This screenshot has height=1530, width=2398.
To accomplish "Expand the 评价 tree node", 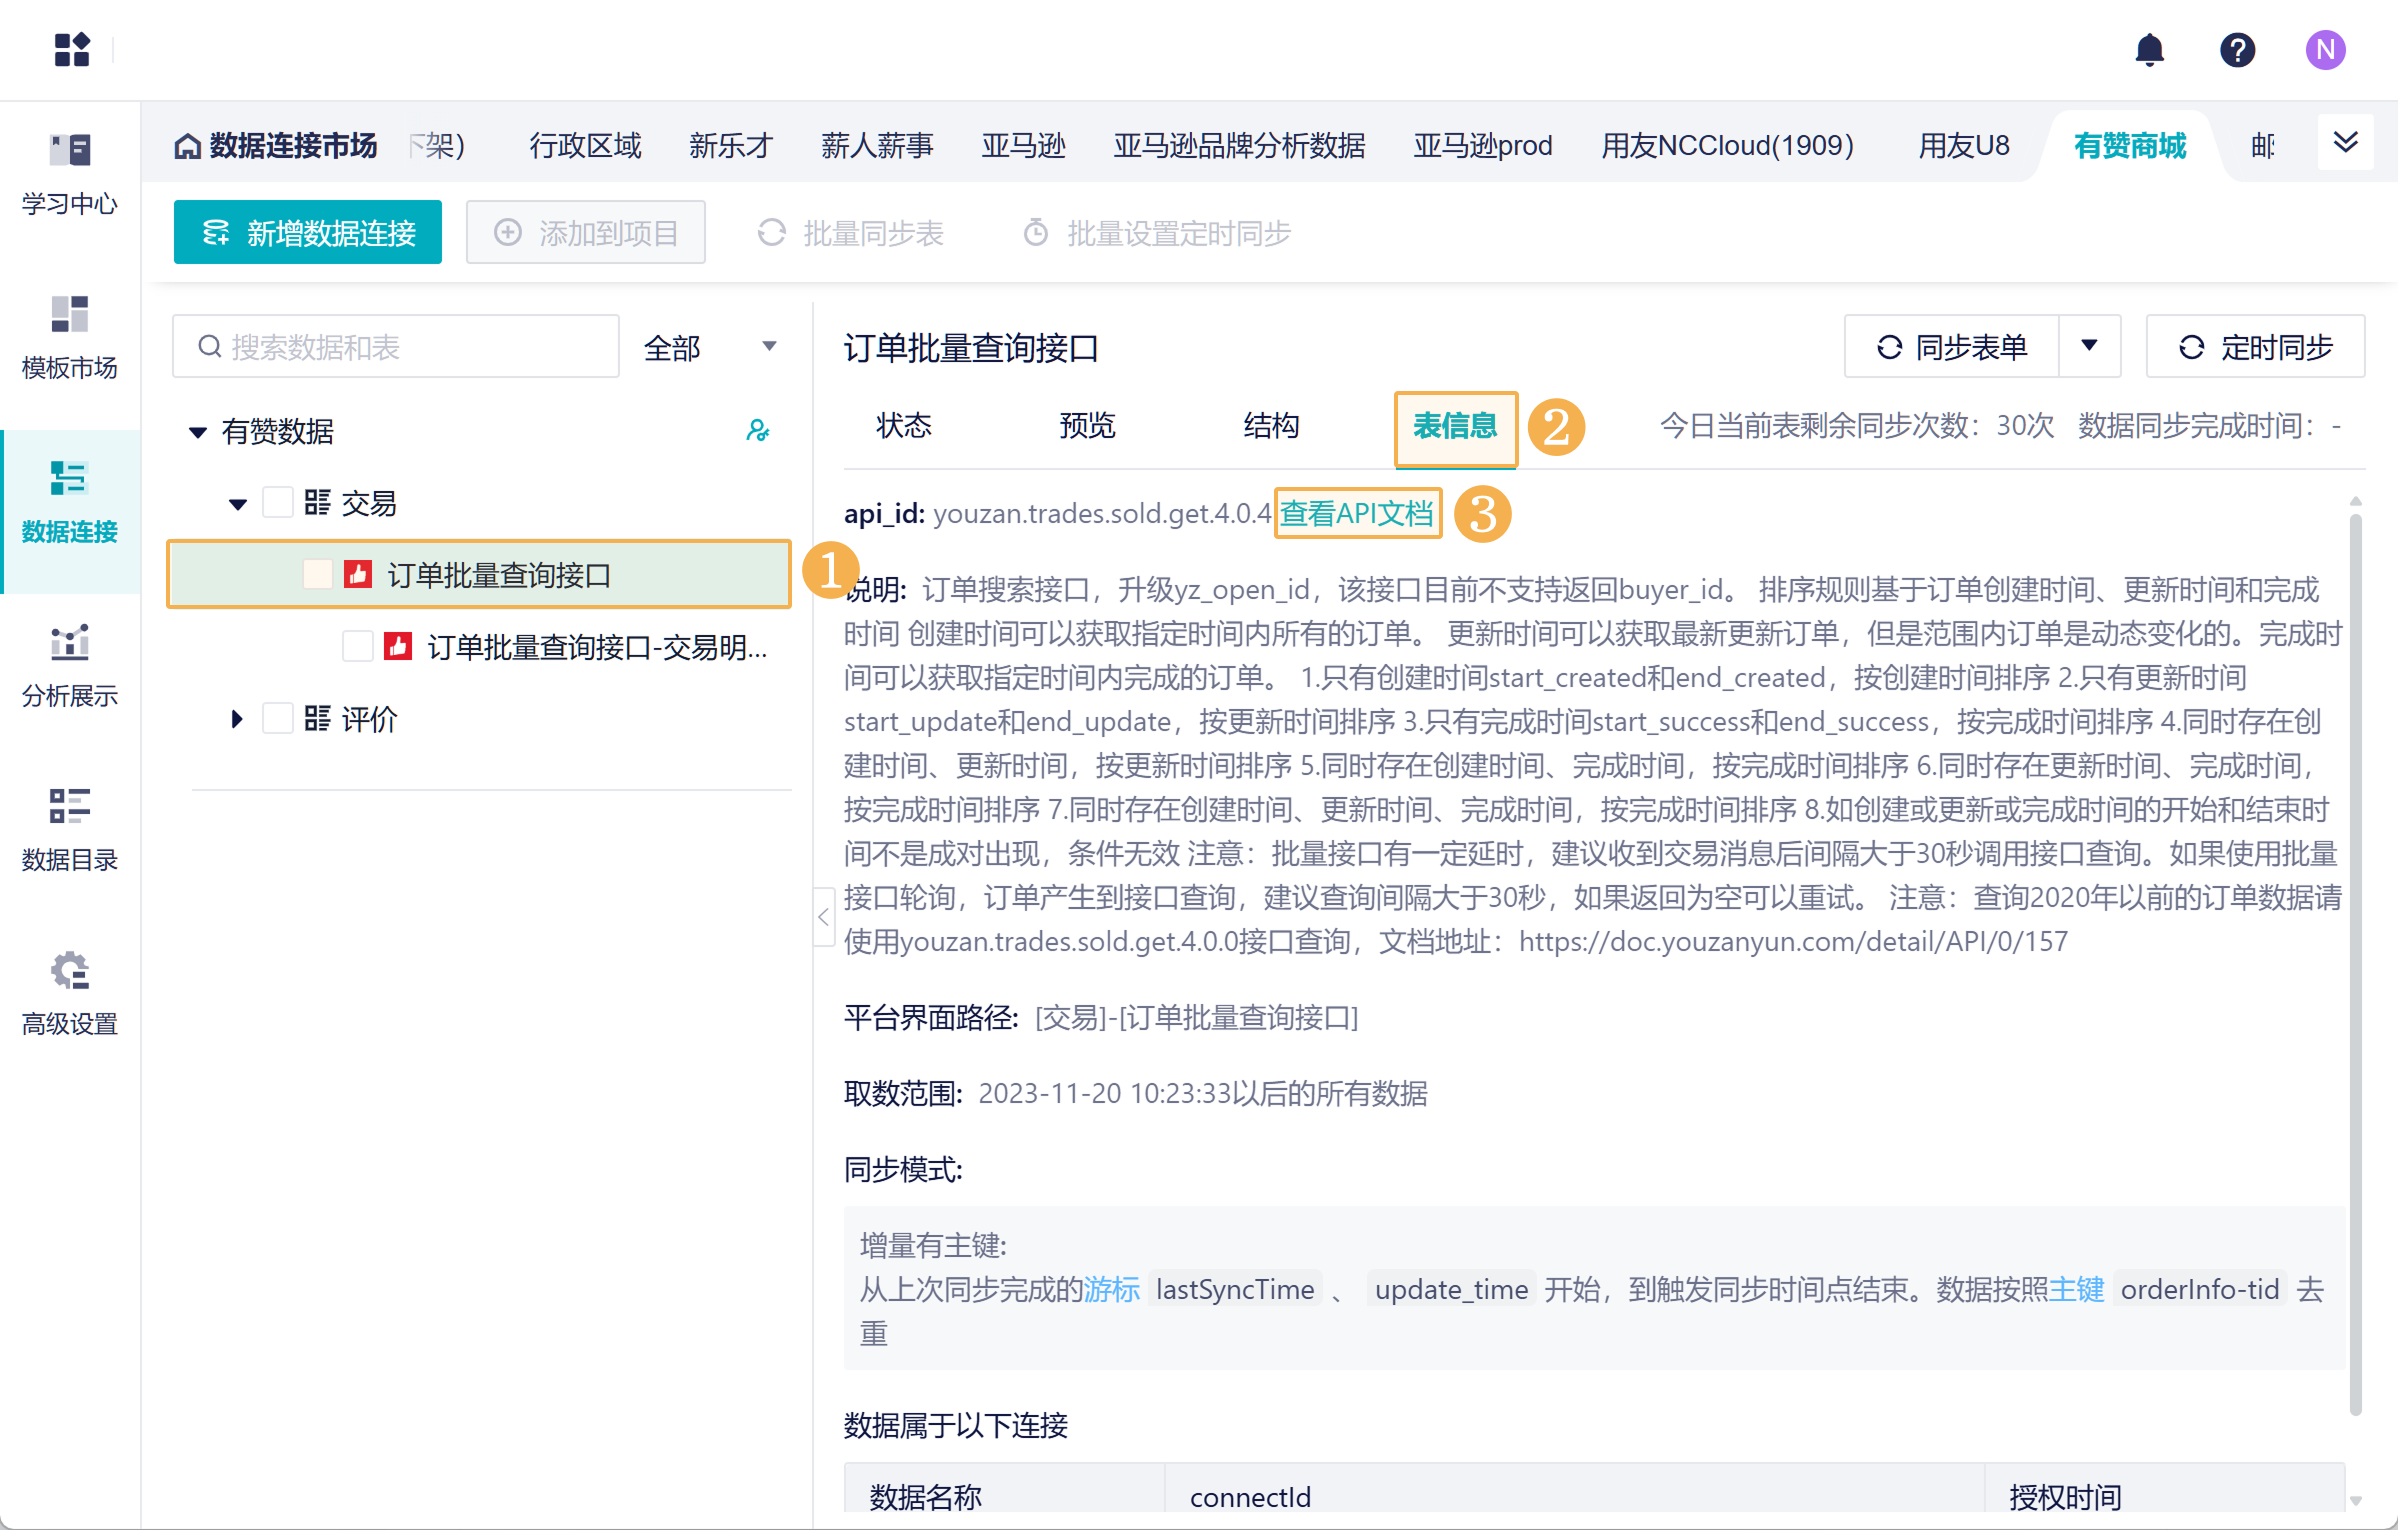I will [237, 718].
